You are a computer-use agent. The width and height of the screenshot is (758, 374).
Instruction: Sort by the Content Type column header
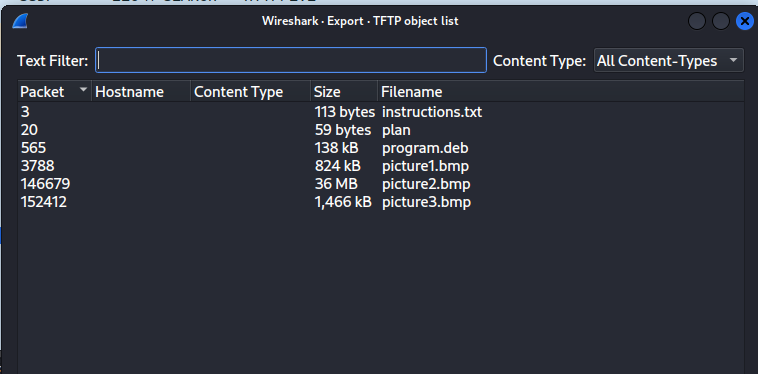(250, 91)
